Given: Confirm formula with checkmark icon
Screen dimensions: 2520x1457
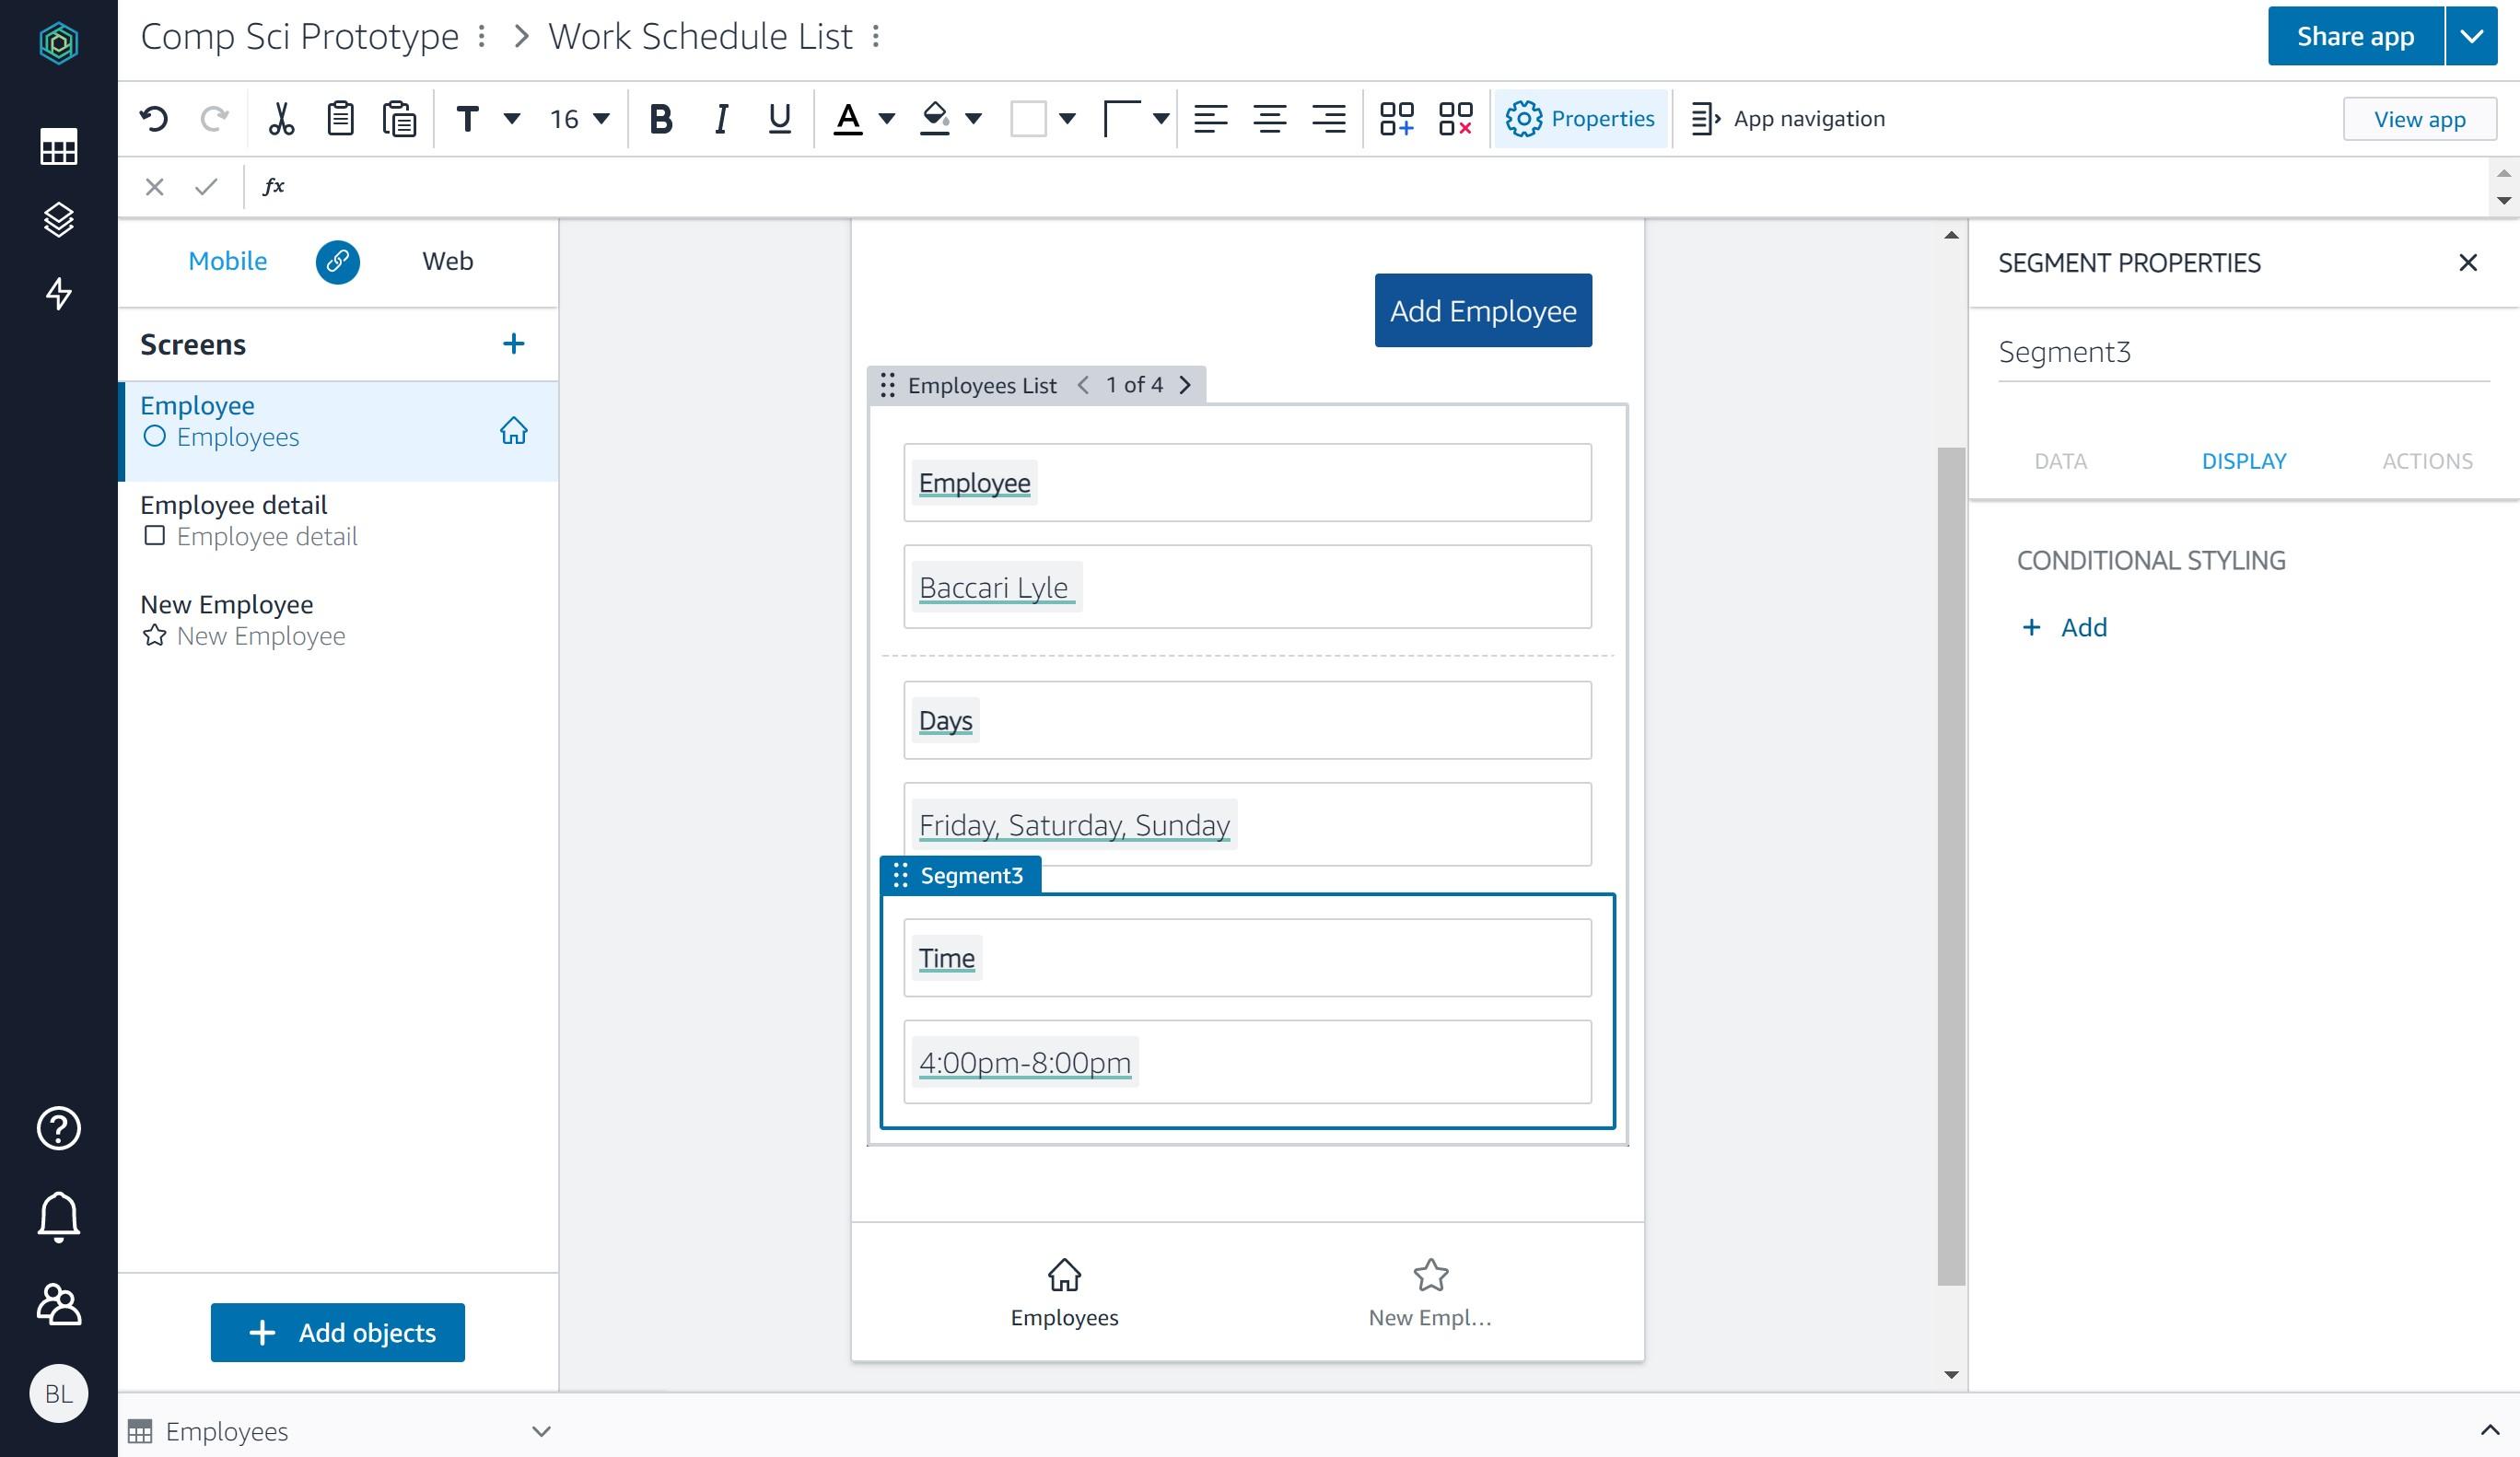Looking at the screenshot, I should tap(206, 187).
